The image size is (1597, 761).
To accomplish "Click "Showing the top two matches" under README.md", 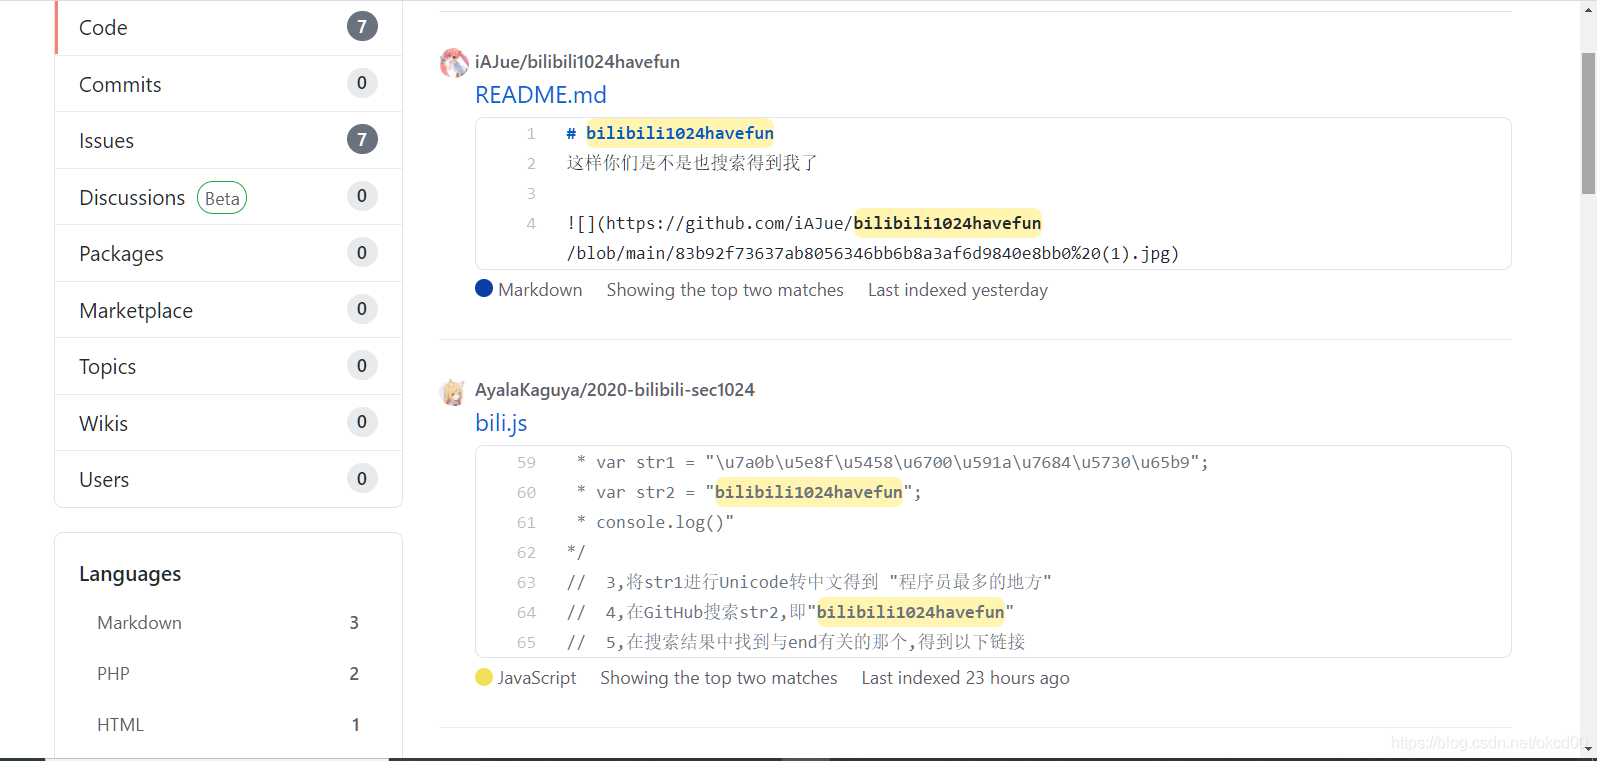I will pyautogui.click(x=725, y=290).
